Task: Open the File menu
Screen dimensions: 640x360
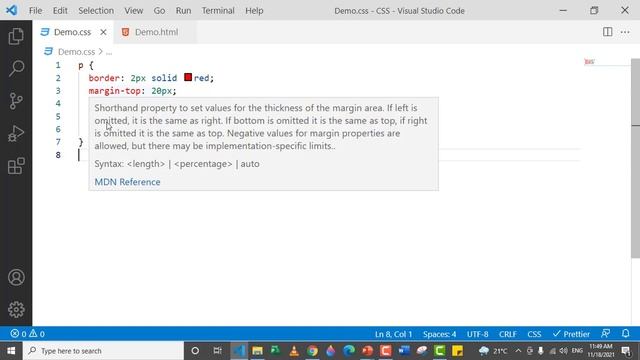Action: coord(36,11)
